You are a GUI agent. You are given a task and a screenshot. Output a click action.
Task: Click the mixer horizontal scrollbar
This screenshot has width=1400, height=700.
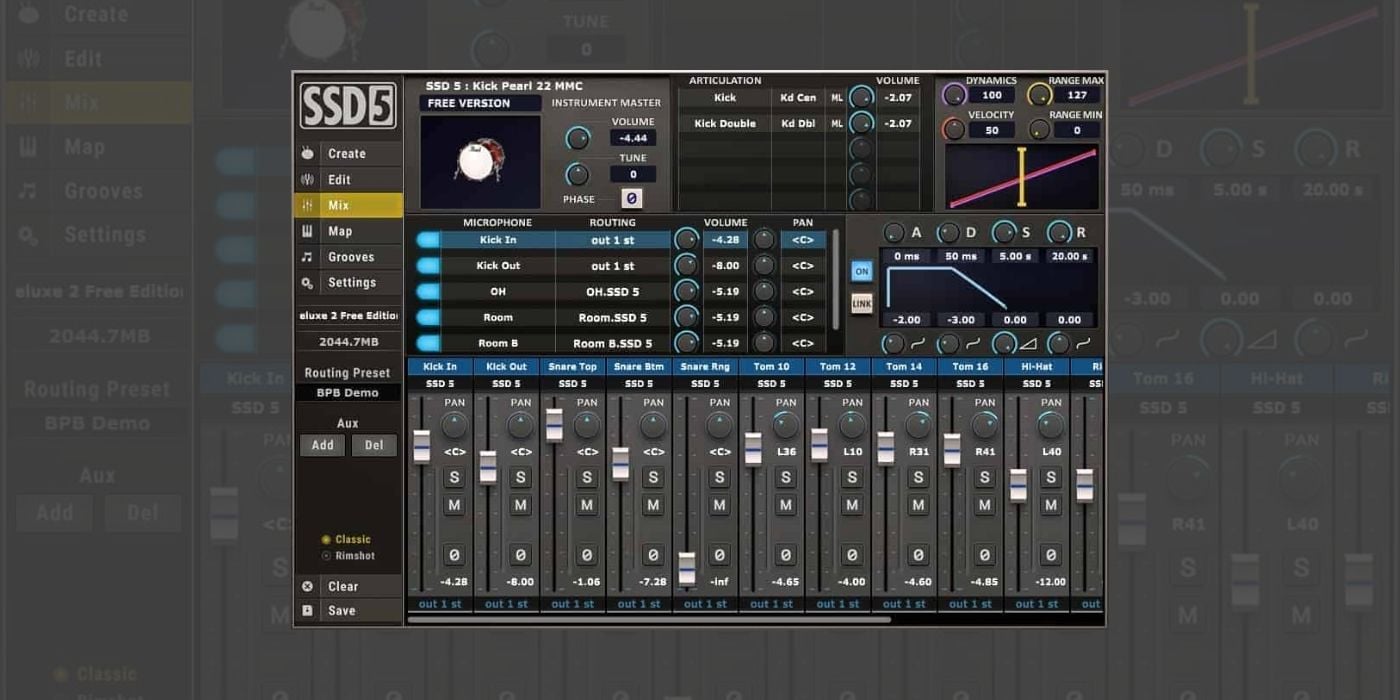coord(649,620)
